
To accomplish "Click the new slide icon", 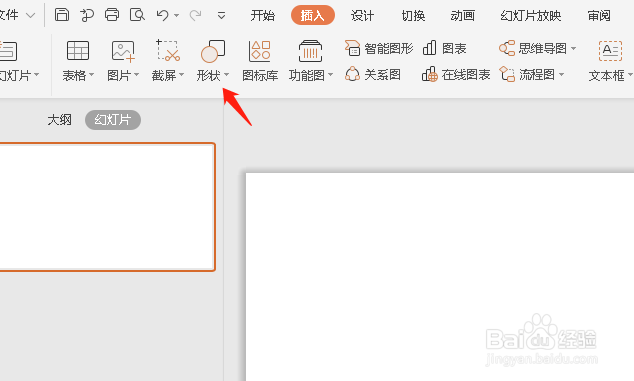I will point(8,51).
